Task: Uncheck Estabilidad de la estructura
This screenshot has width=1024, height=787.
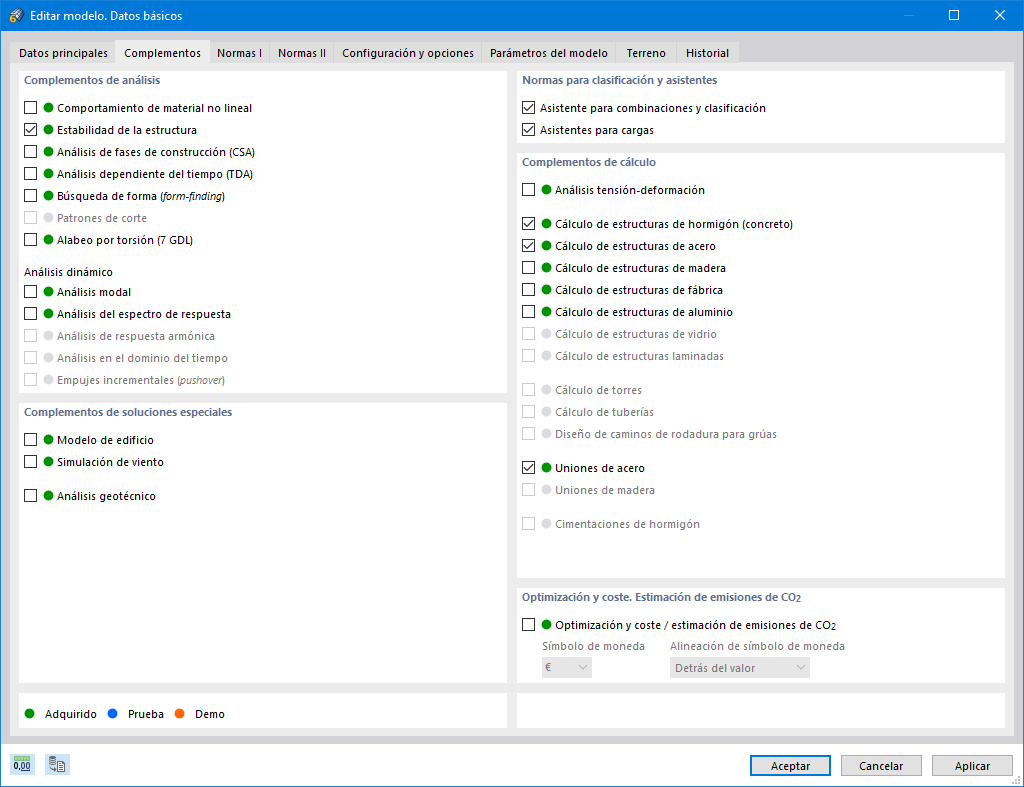Action: click(x=30, y=129)
